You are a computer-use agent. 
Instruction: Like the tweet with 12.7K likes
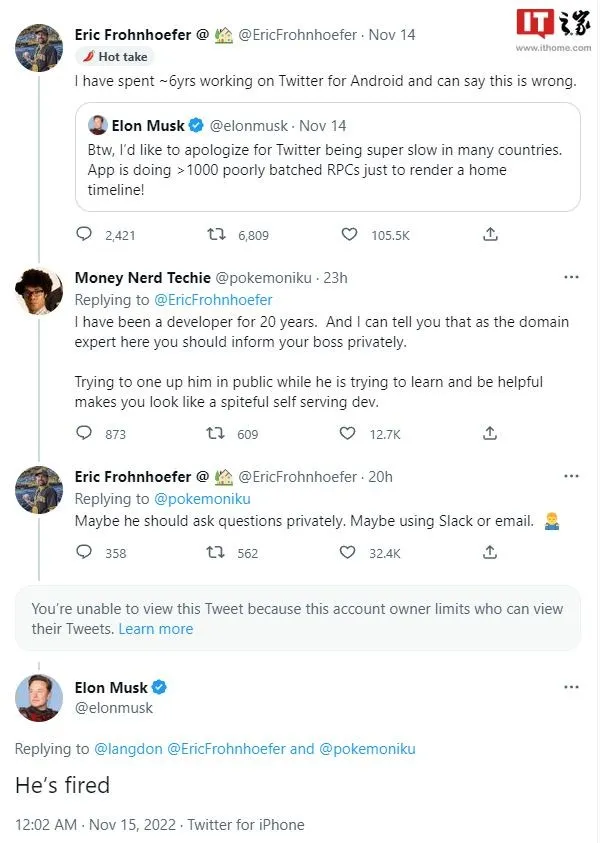point(348,433)
